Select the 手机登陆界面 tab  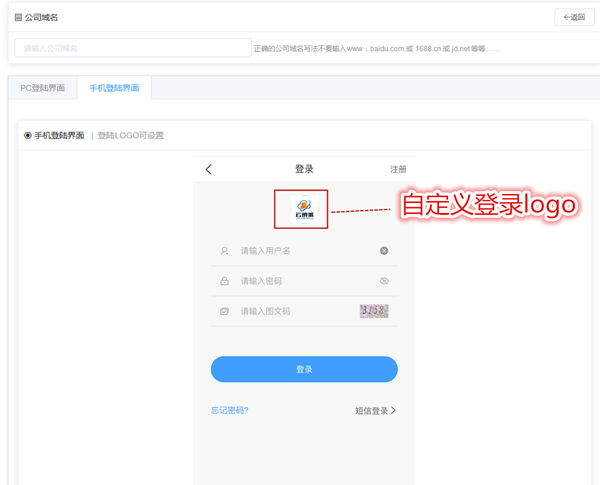pos(114,88)
